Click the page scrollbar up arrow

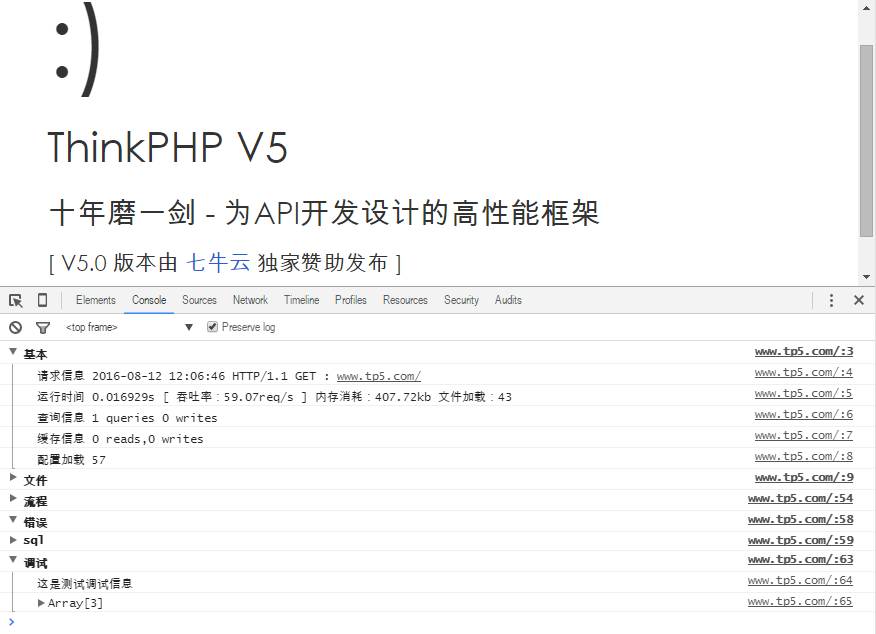tap(867, 8)
